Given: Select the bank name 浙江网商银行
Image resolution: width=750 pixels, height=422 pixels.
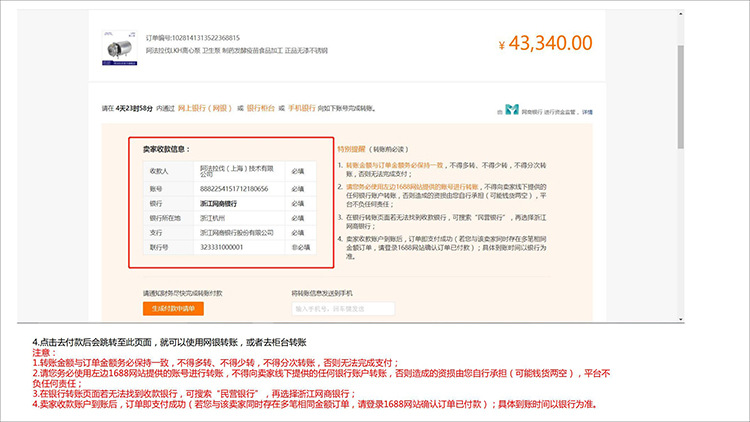Looking at the screenshot, I should (x=218, y=204).
